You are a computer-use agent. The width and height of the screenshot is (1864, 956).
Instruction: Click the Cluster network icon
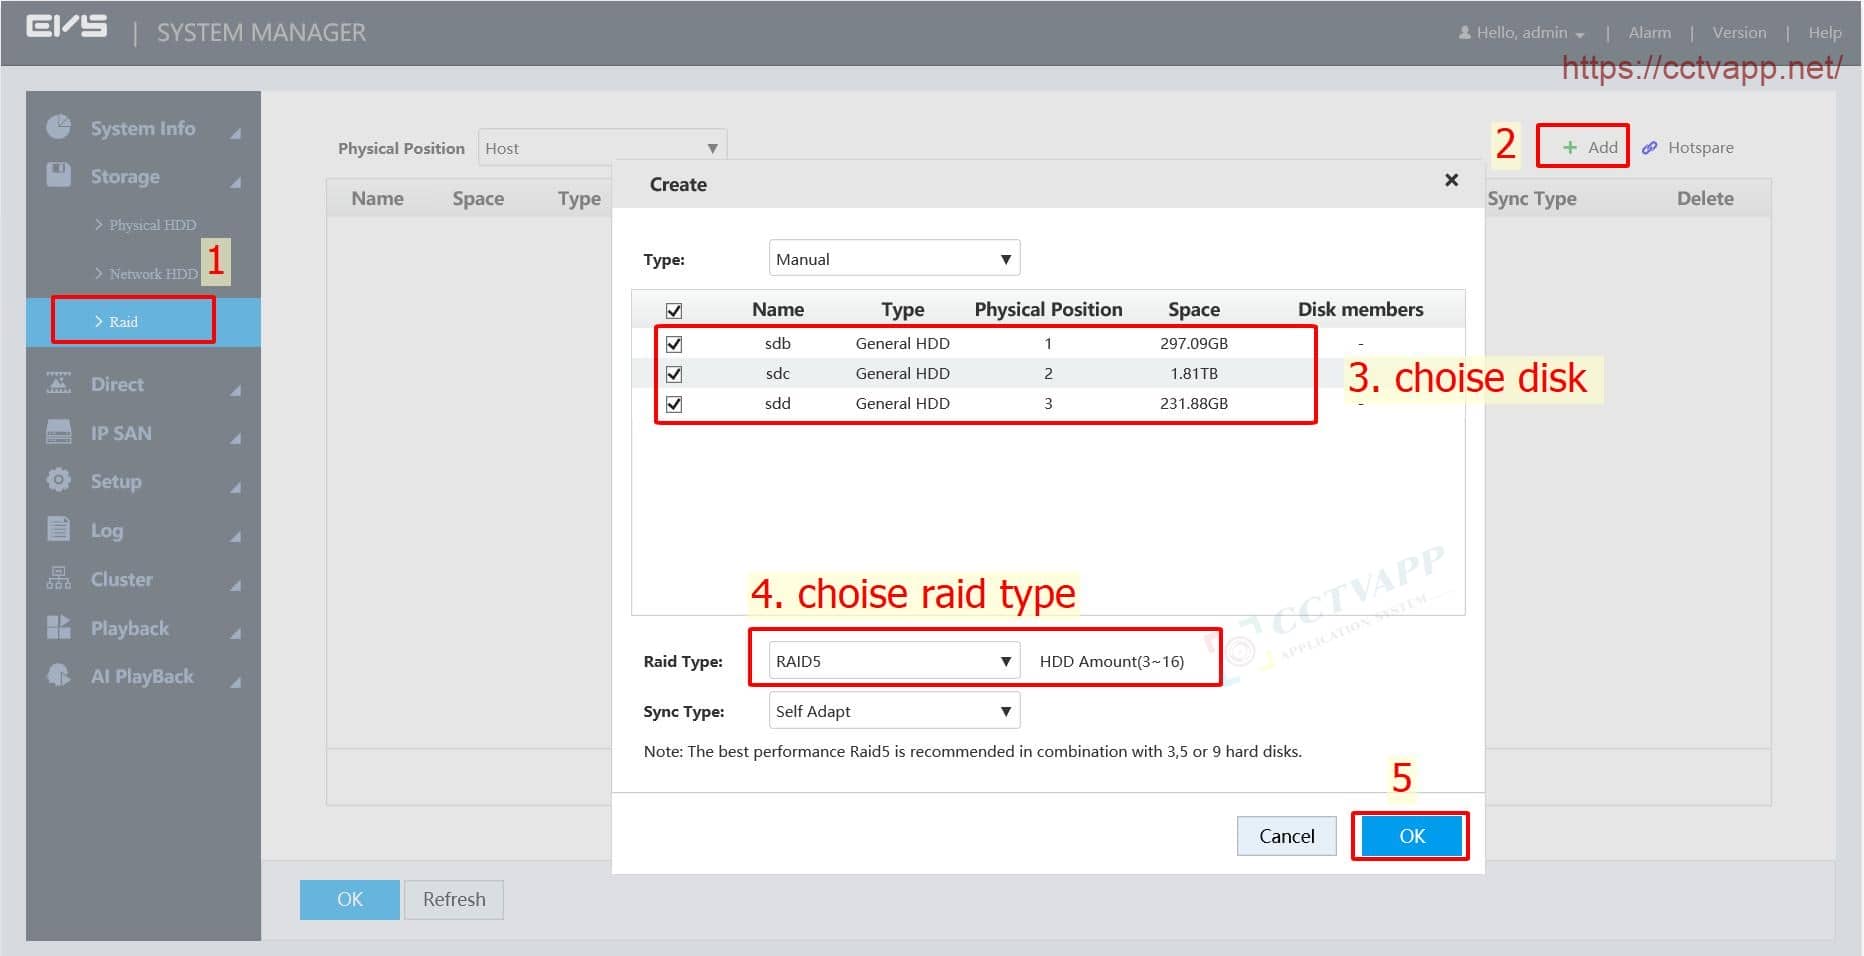[59, 578]
